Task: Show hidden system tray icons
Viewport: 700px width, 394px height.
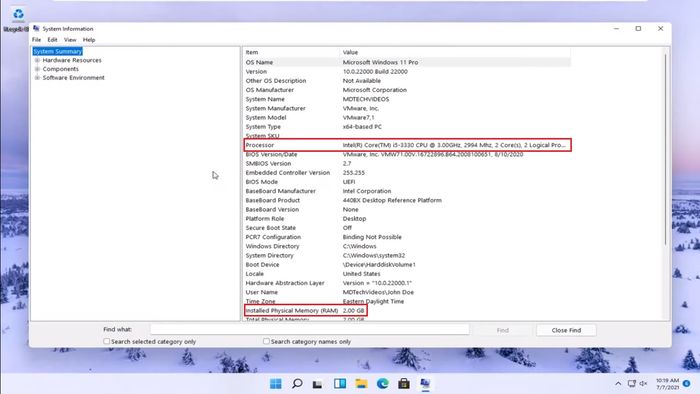Action: pos(618,384)
